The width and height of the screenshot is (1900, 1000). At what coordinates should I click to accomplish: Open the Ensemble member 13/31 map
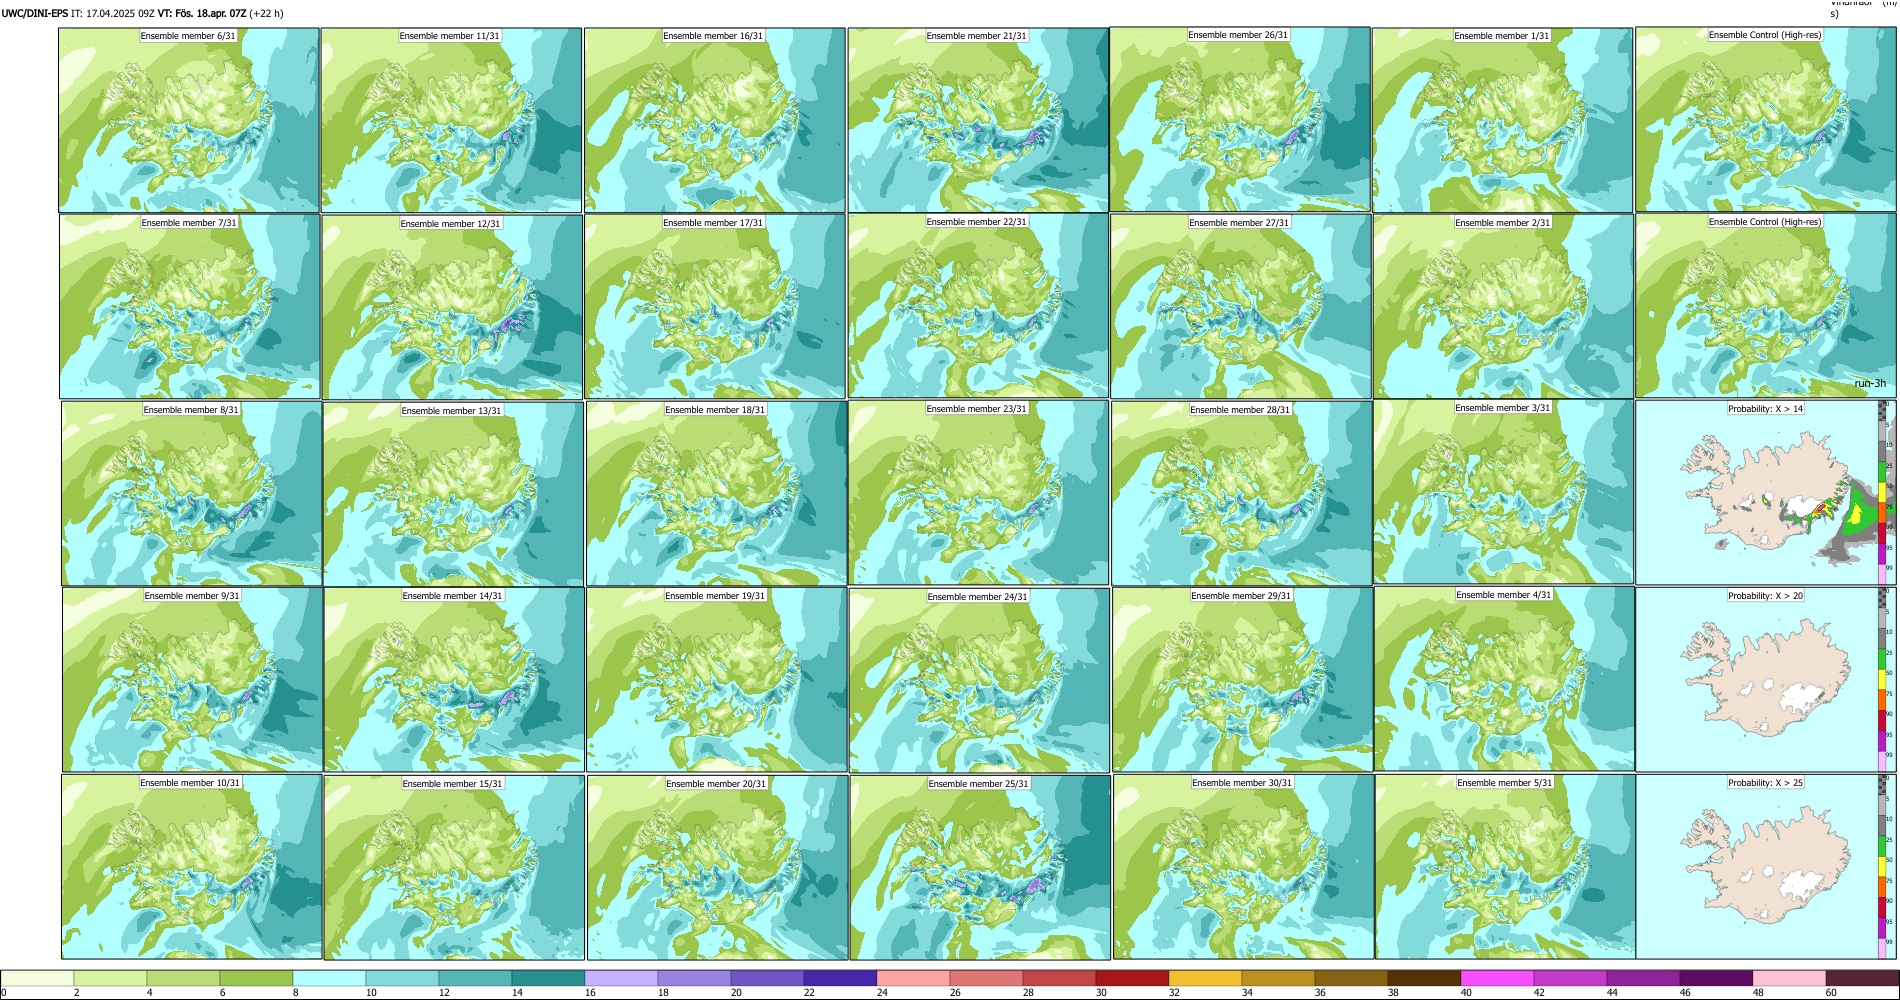453,494
